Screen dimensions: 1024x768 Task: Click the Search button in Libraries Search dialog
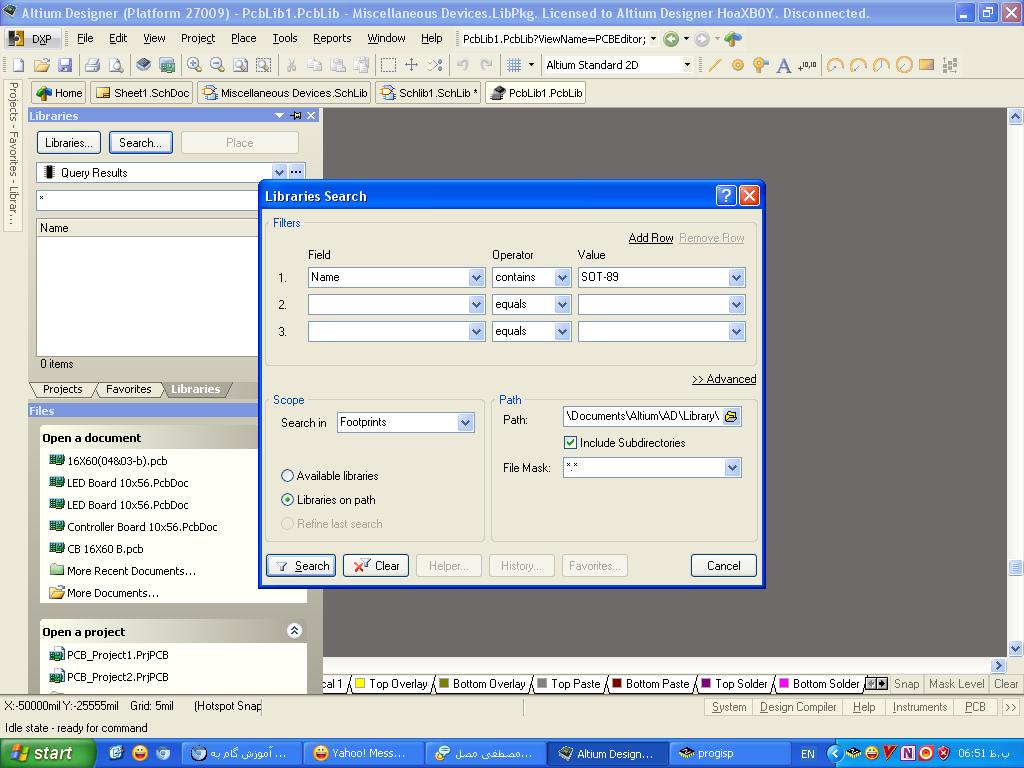coord(302,566)
